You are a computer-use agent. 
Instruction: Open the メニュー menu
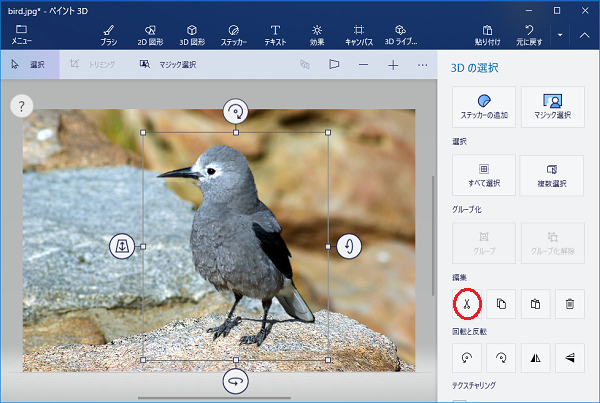pyautogui.click(x=21, y=35)
